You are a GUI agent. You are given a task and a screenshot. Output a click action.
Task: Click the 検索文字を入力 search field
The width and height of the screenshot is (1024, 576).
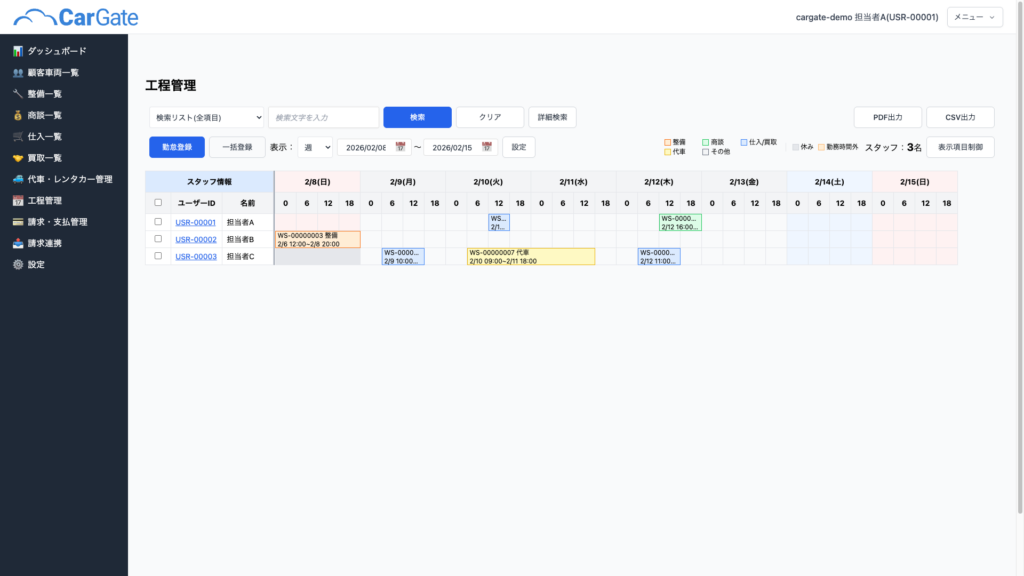pyautogui.click(x=323, y=118)
